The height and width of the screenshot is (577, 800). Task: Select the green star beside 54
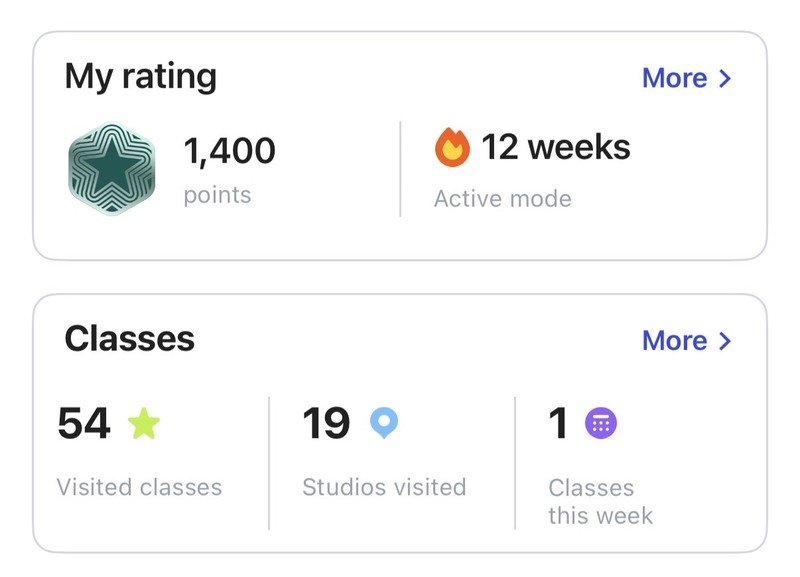[x=143, y=423]
